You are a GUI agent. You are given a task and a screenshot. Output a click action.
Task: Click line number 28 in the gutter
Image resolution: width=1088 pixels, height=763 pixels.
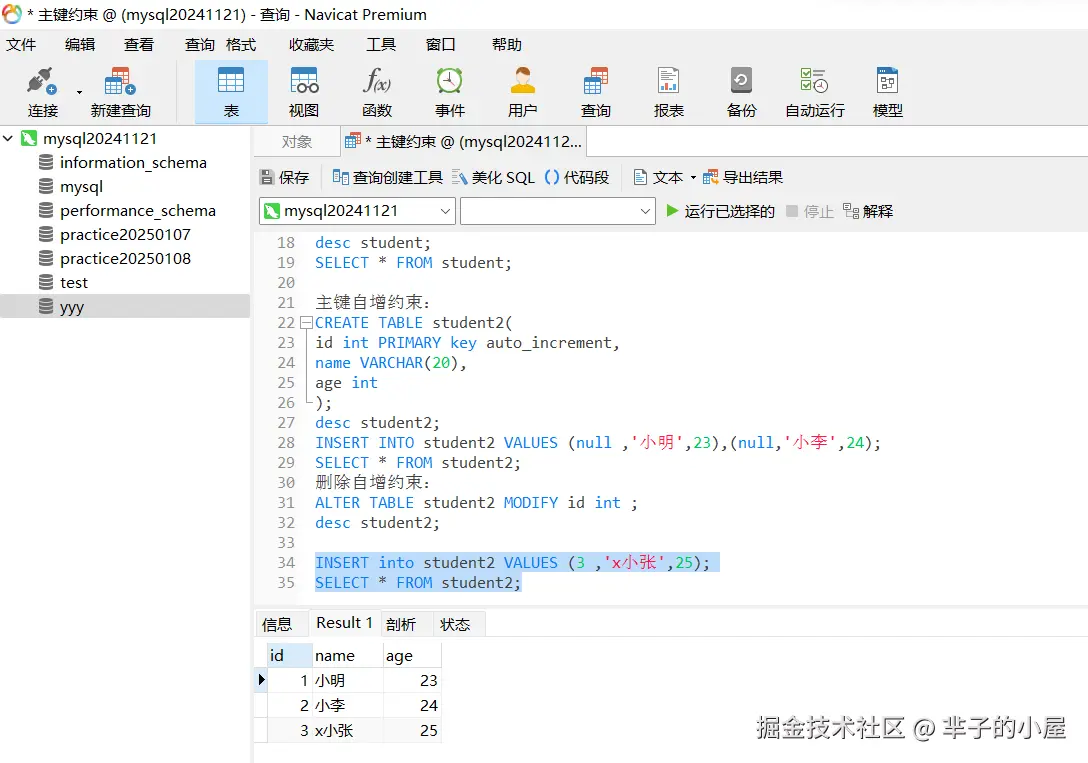point(286,443)
